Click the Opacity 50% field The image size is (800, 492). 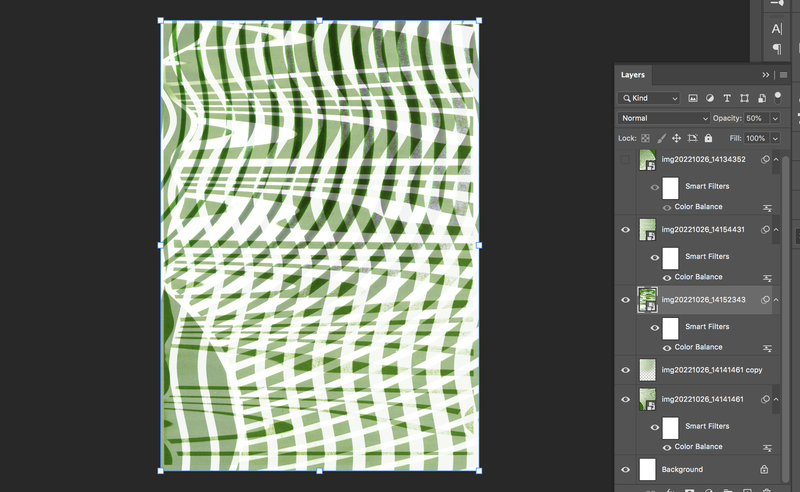[x=757, y=118]
